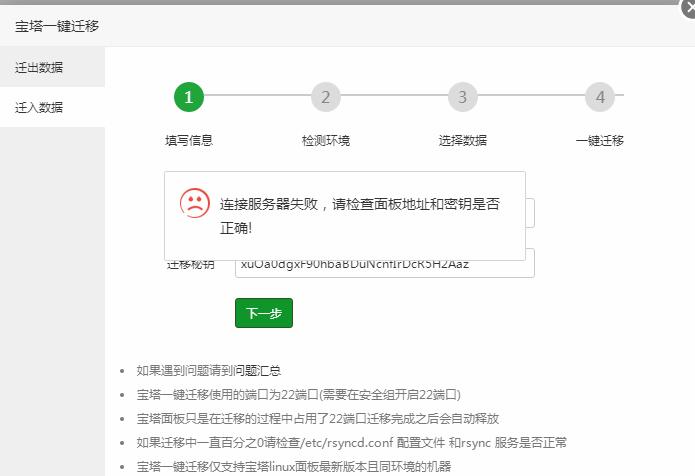Click step 1 circle 填写信息
695x476 pixels.
point(189,97)
